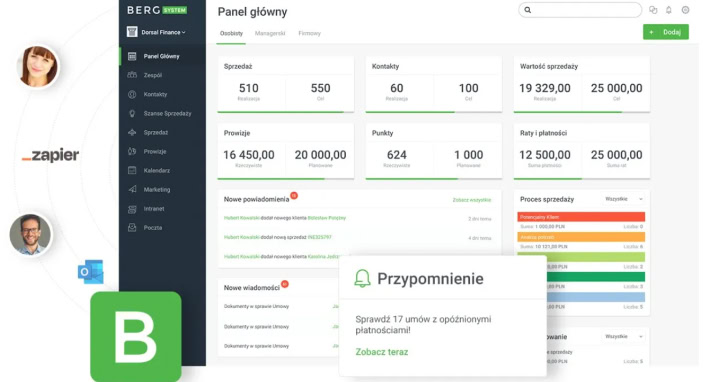The height and width of the screenshot is (382, 706).
Task: Open the Marketing megaphone icon
Action: (132, 190)
